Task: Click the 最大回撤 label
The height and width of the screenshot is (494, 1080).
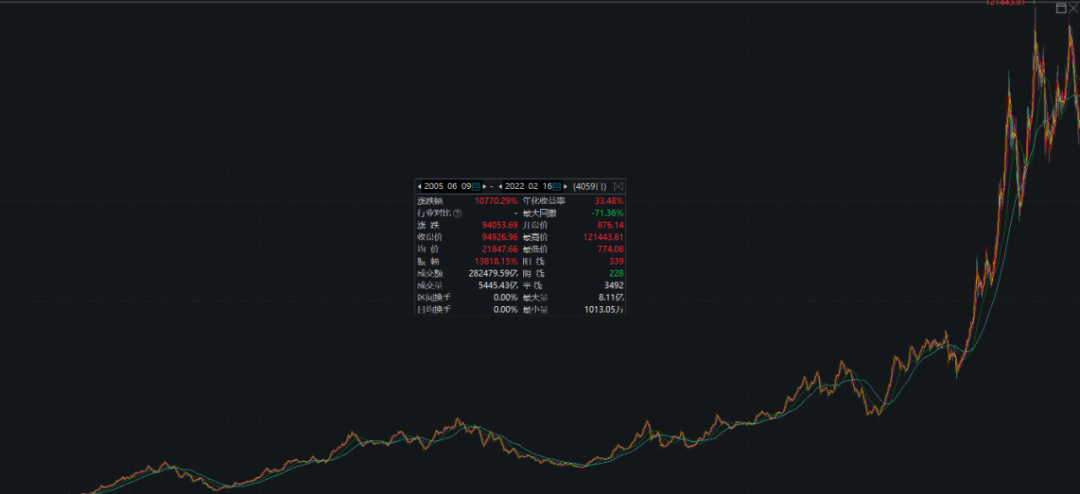Action: [x=539, y=214]
